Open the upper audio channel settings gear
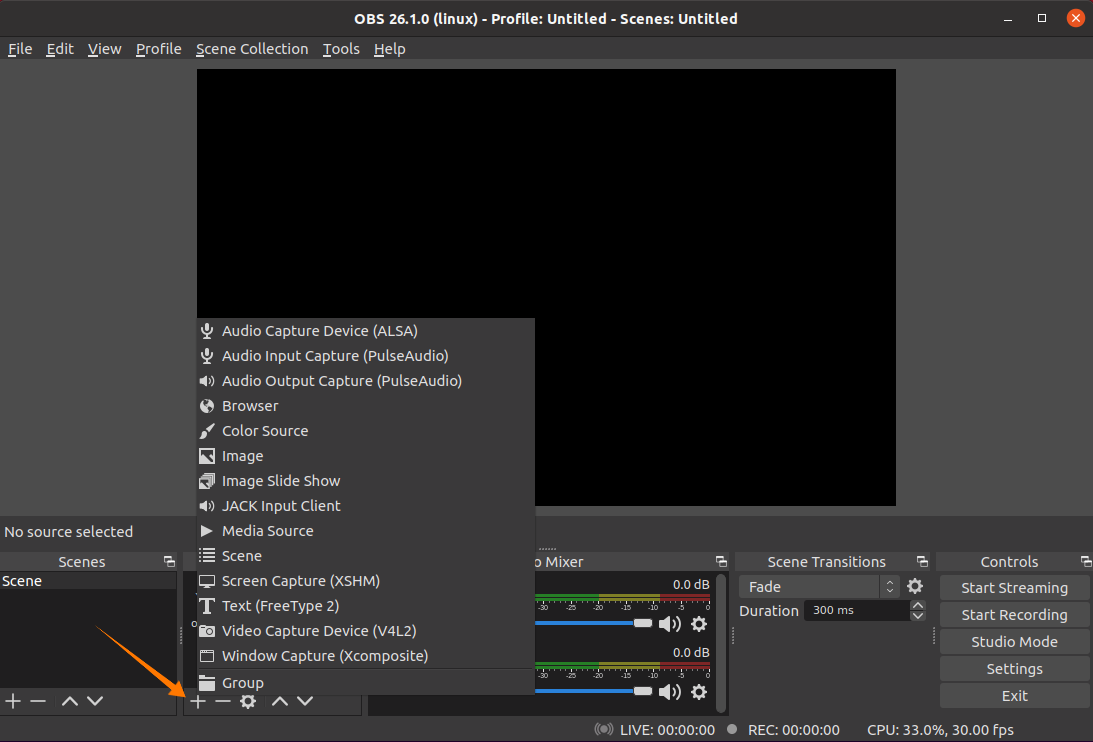 pyautogui.click(x=698, y=624)
